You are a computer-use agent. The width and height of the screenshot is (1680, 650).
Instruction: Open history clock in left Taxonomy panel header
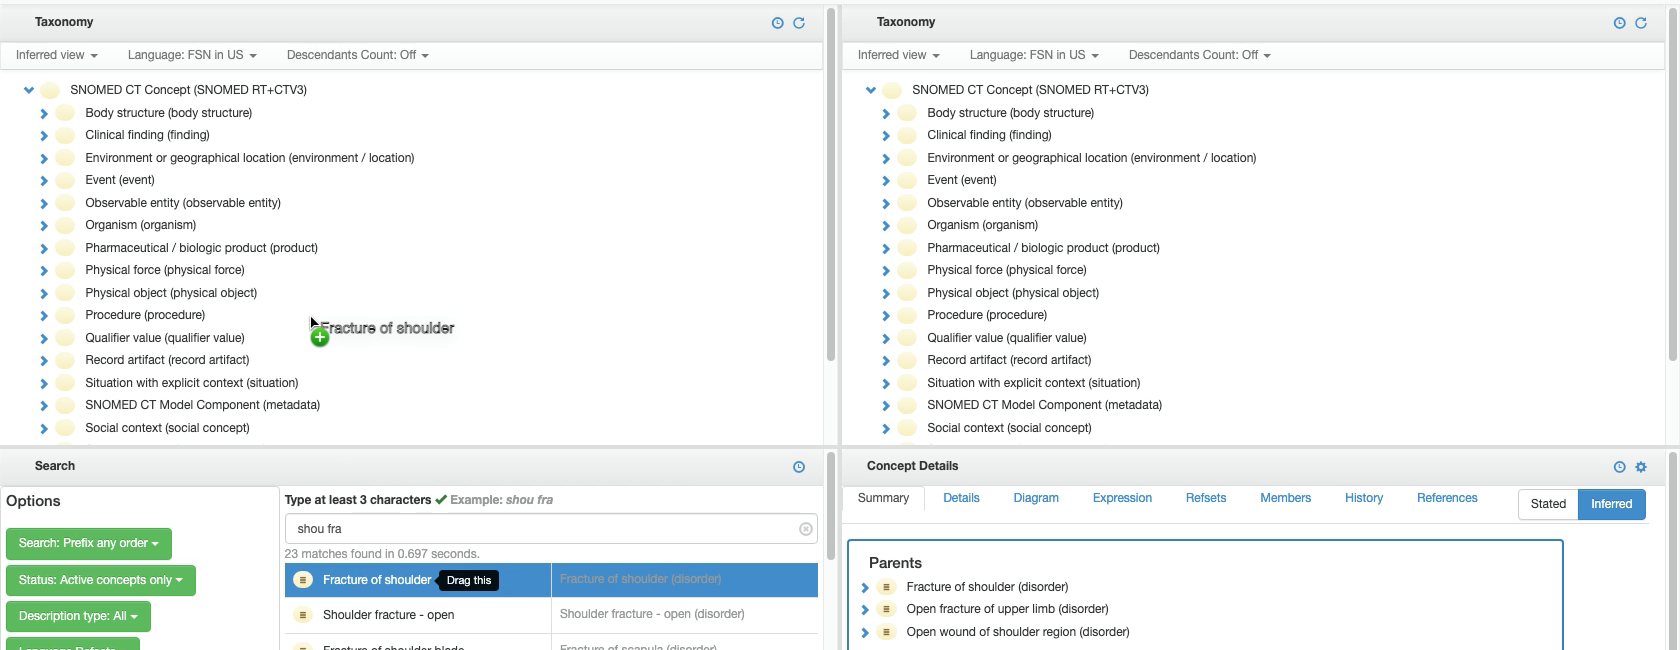click(778, 23)
